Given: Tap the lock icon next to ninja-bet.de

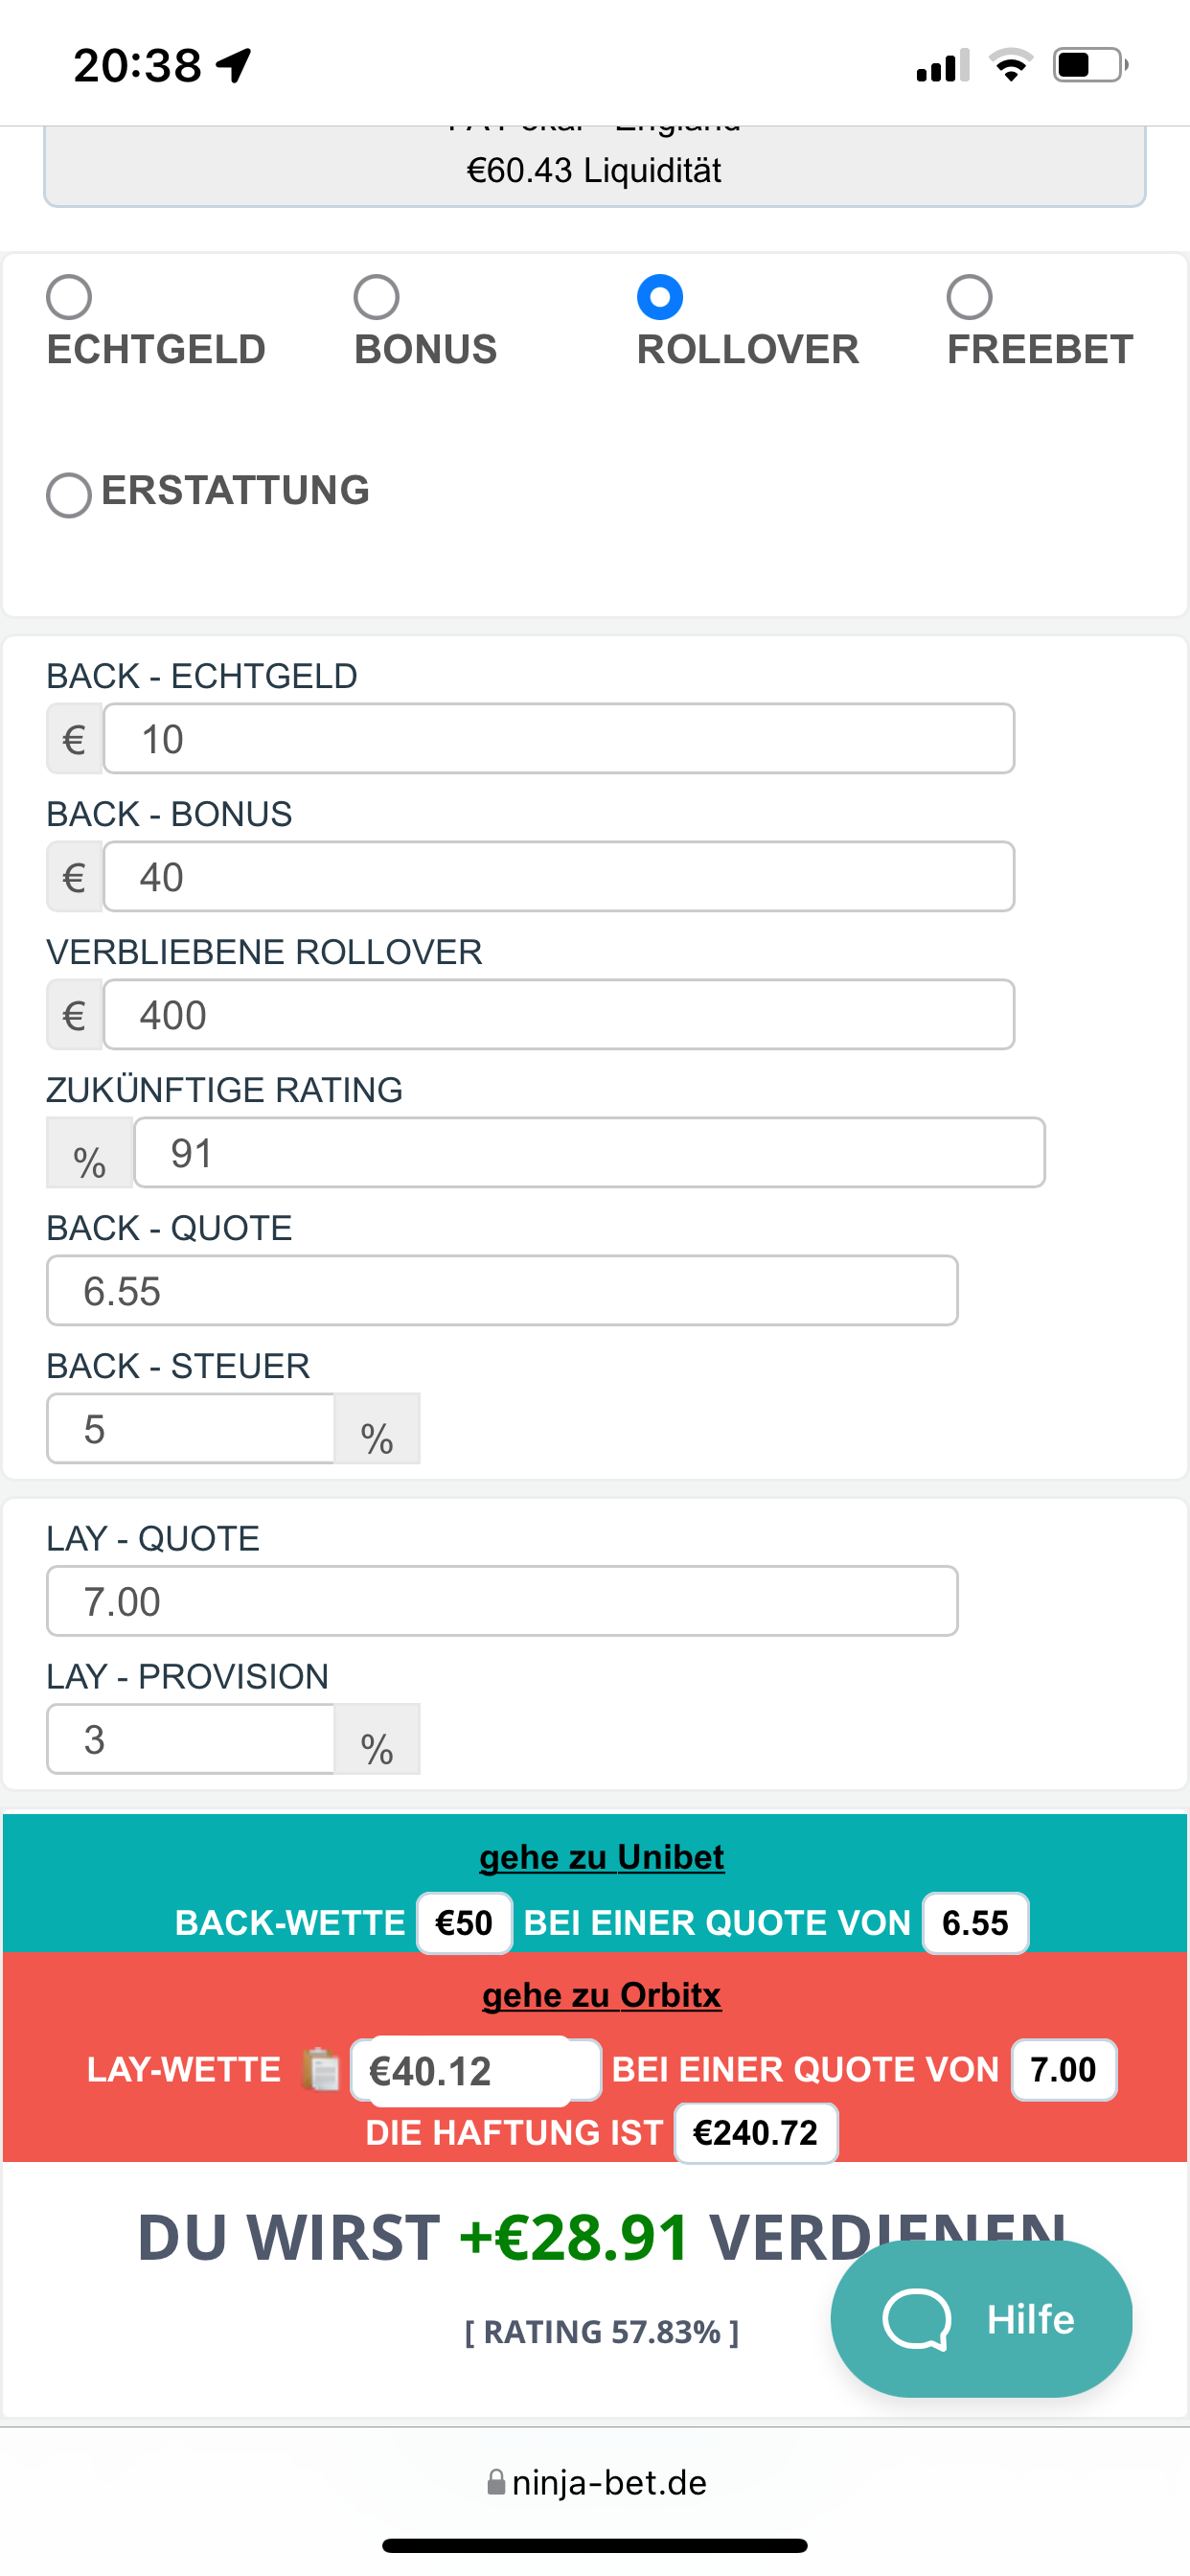Looking at the screenshot, I should click(496, 2482).
